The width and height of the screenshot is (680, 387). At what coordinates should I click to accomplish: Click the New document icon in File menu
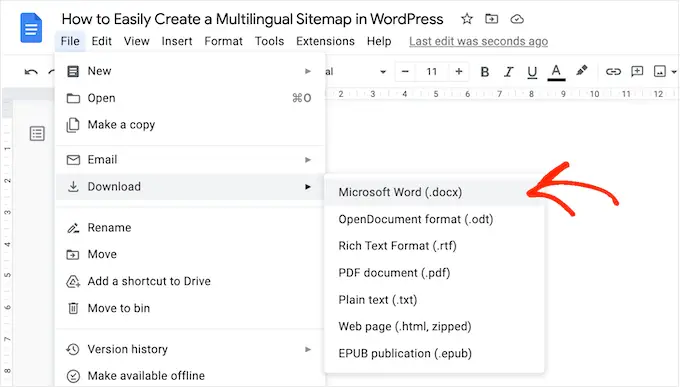click(x=73, y=71)
